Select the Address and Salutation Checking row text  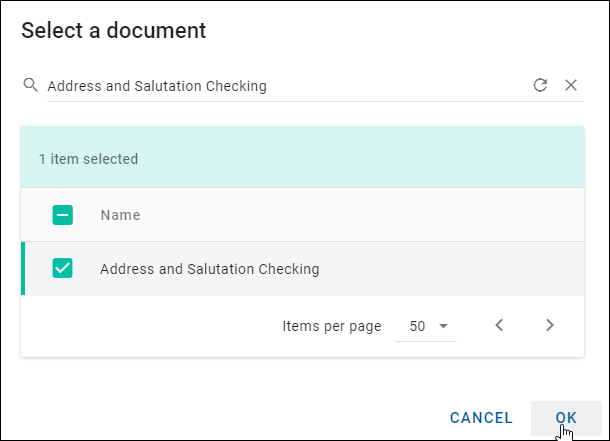(209, 268)
